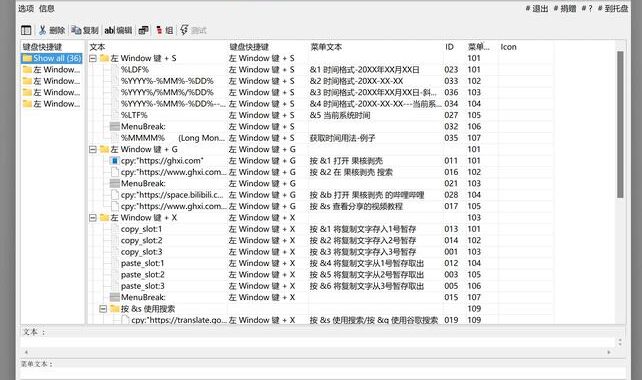
Task: Toggle the panel layout icon in the toolbar
Action: (26, 30)
